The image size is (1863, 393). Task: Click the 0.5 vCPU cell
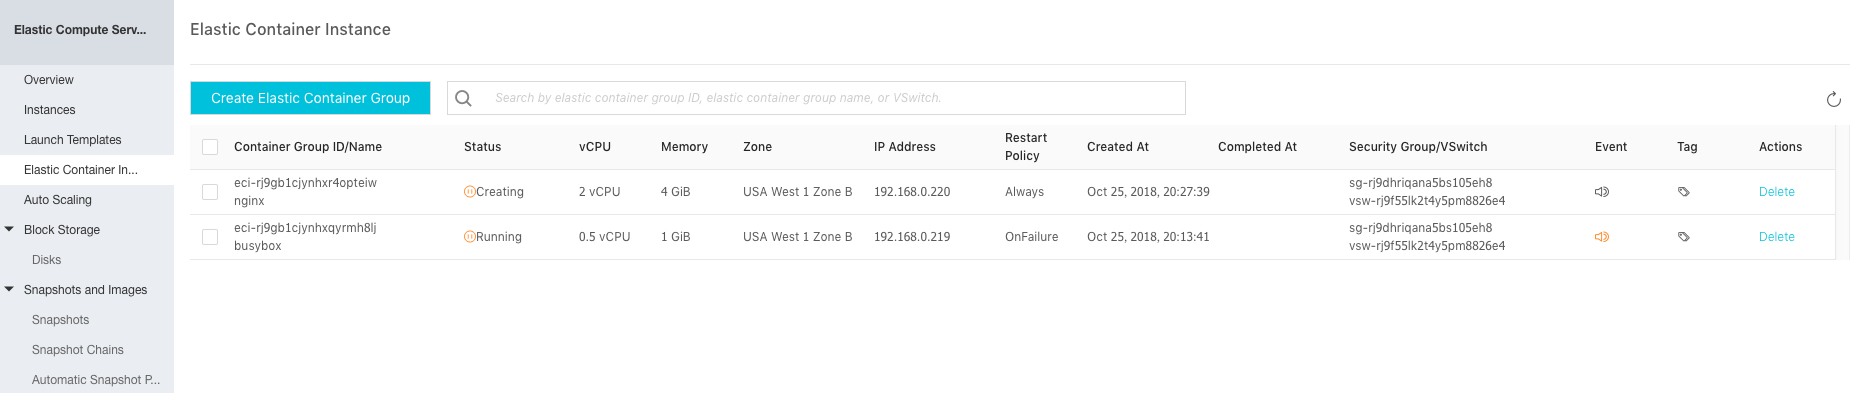(x=604, y=237)
